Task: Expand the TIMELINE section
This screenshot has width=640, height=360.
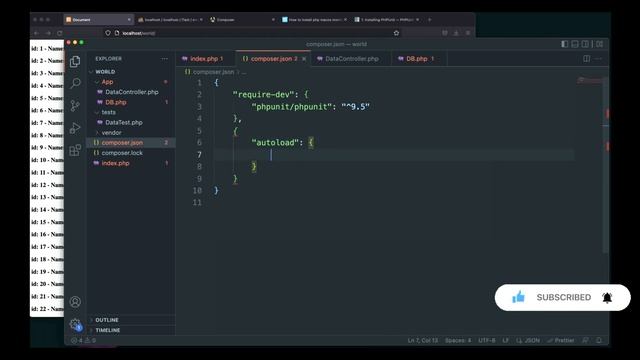Action: pyautogui.click(x=131, y=330)
